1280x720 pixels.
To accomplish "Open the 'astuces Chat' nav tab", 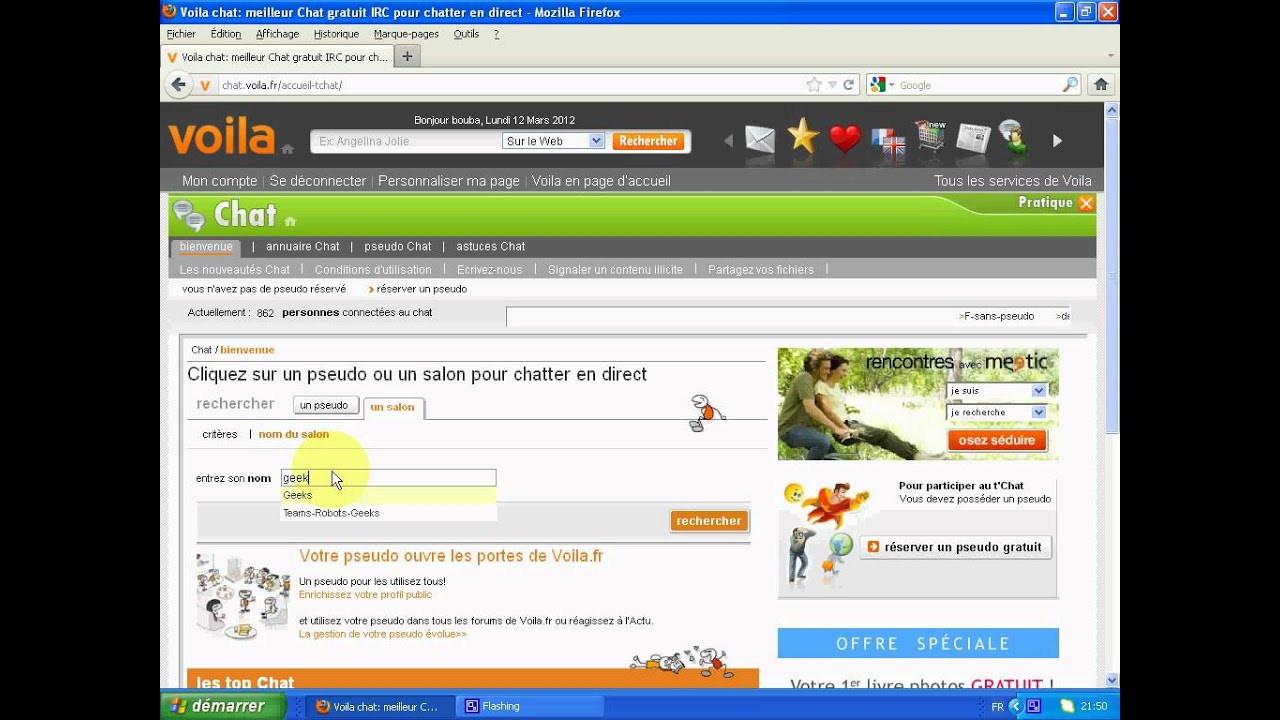I will (x=491, y=247).
